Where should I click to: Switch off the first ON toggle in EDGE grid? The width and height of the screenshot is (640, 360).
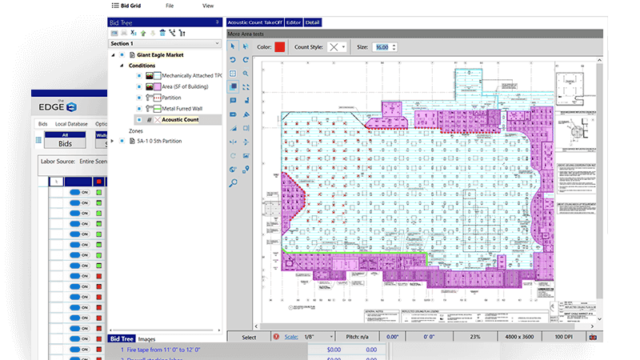79,192
